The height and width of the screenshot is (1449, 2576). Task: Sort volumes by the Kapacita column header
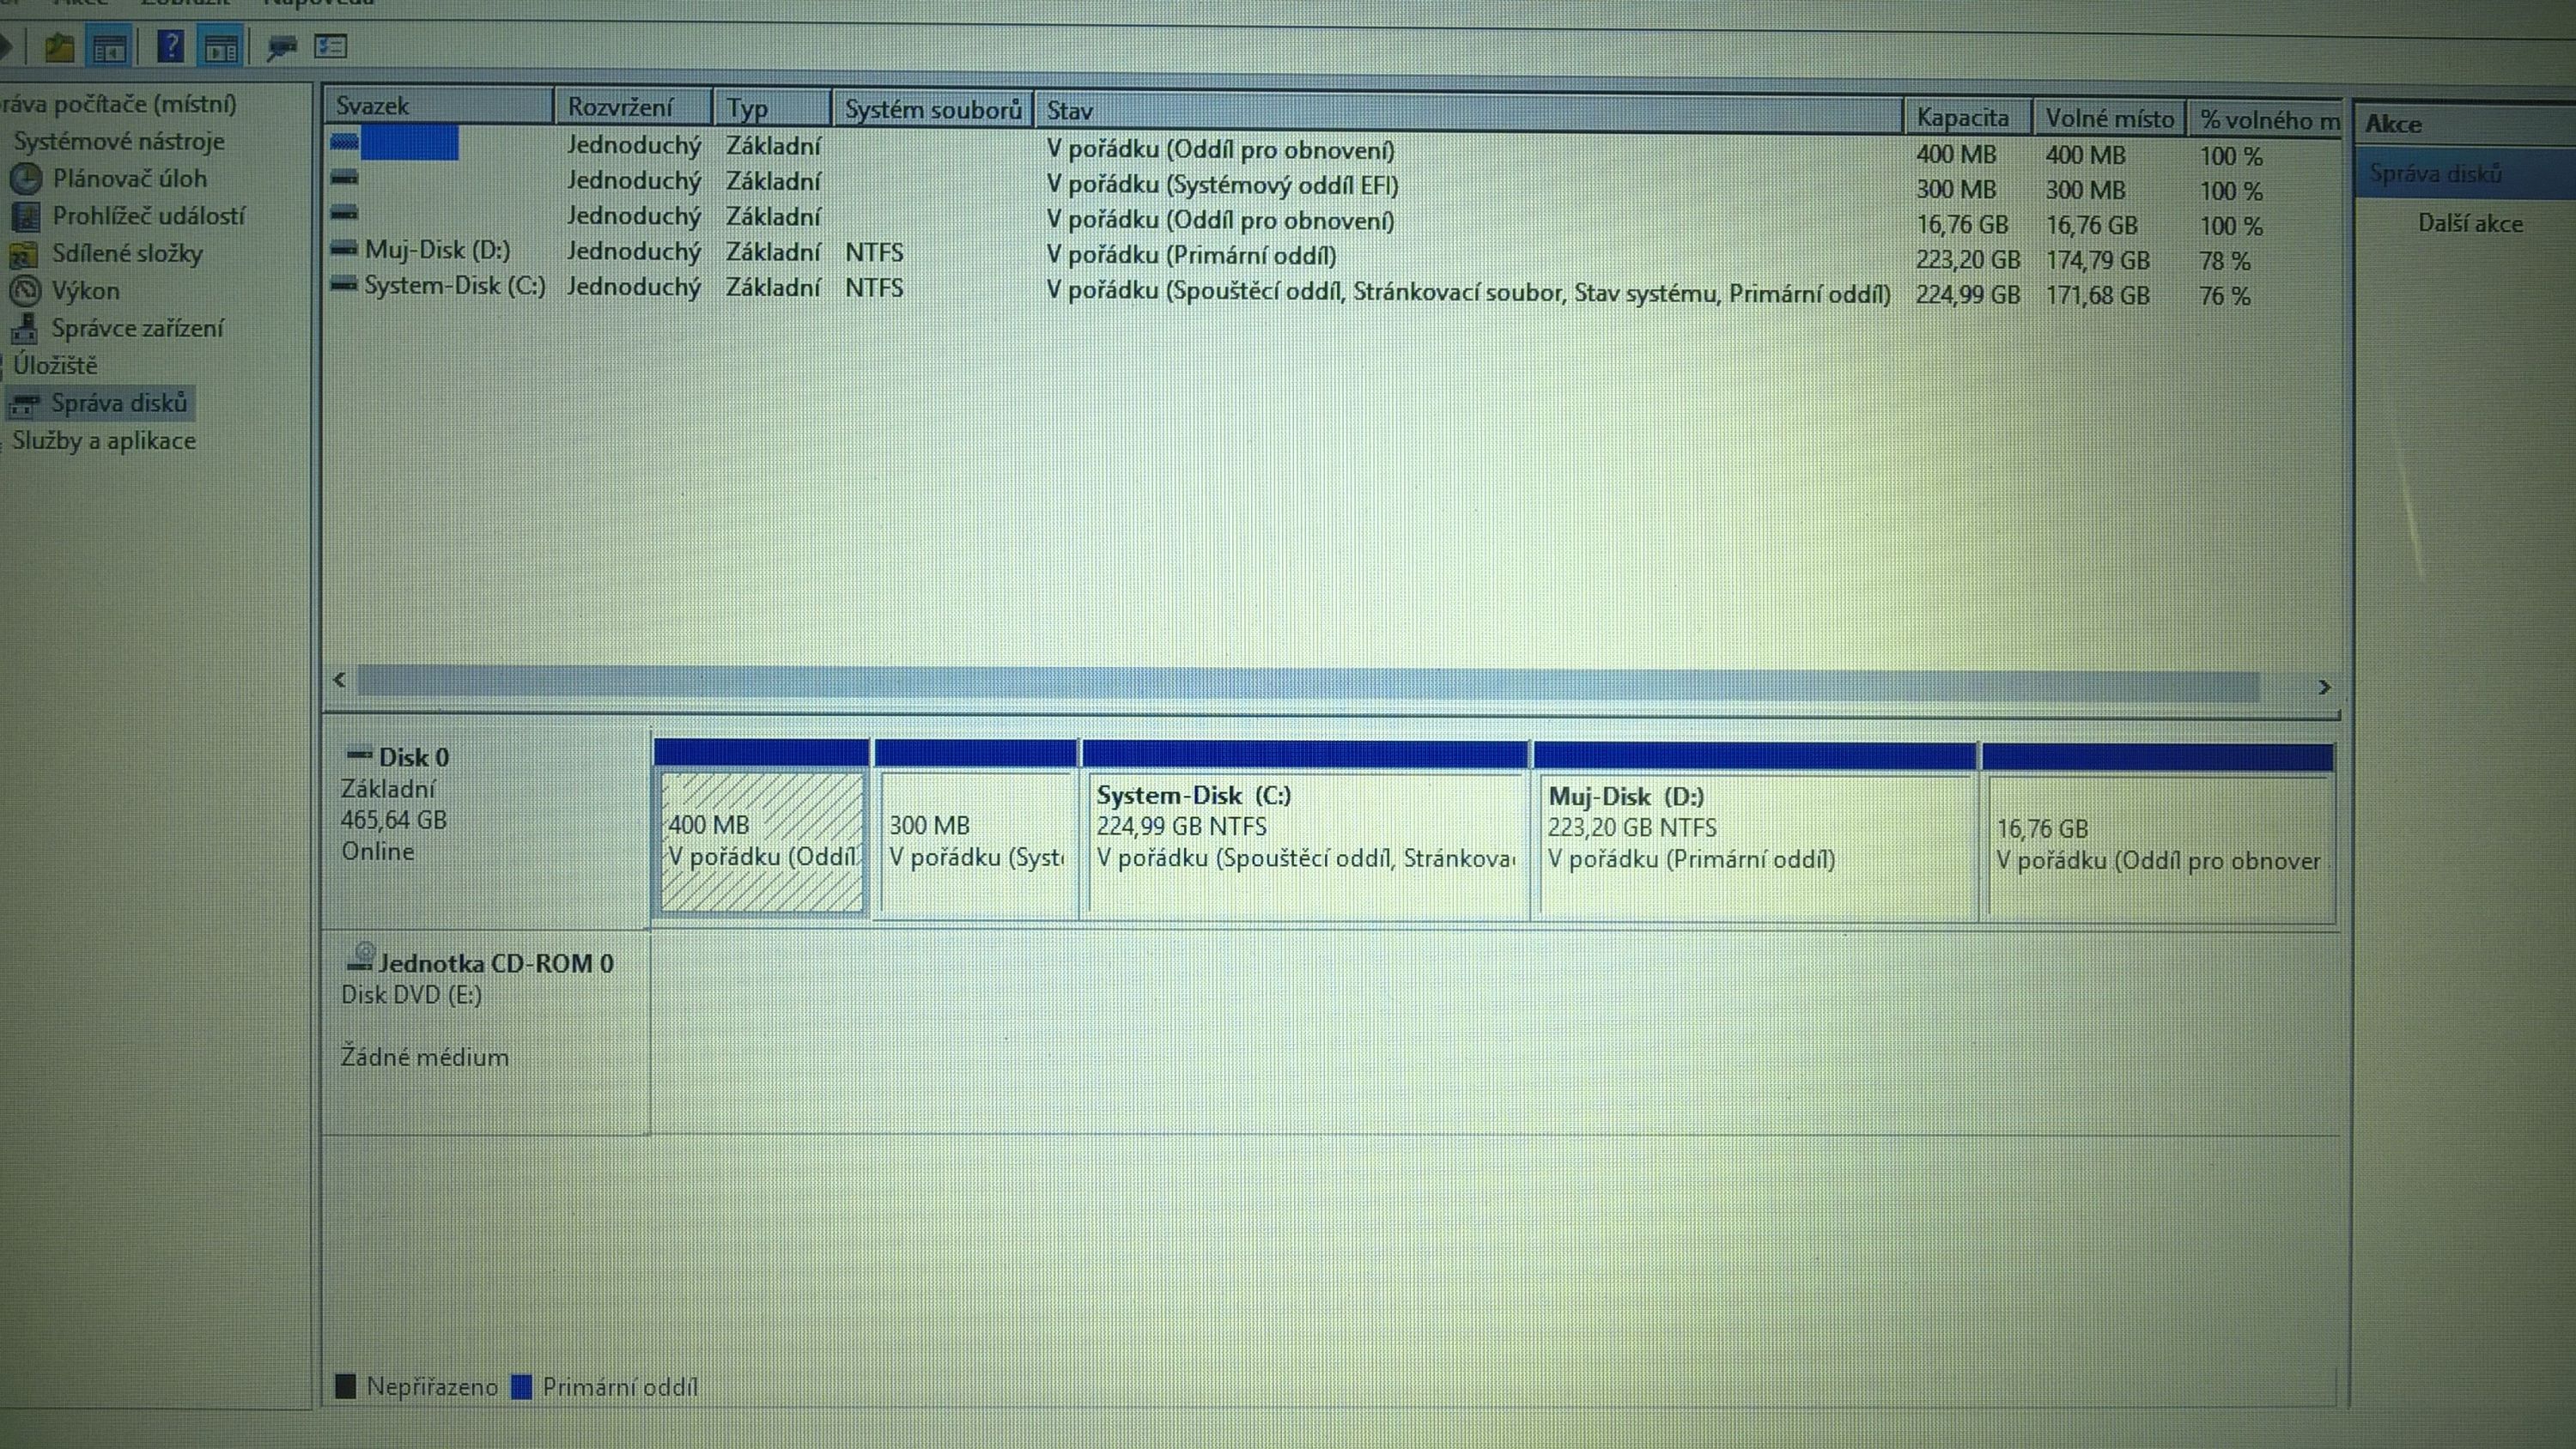click(x=1962, y=118)
